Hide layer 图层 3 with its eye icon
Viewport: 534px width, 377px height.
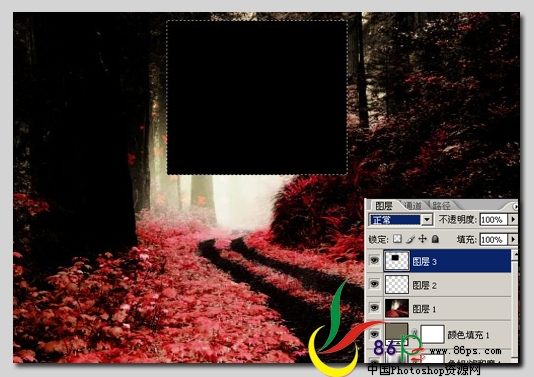375,261
